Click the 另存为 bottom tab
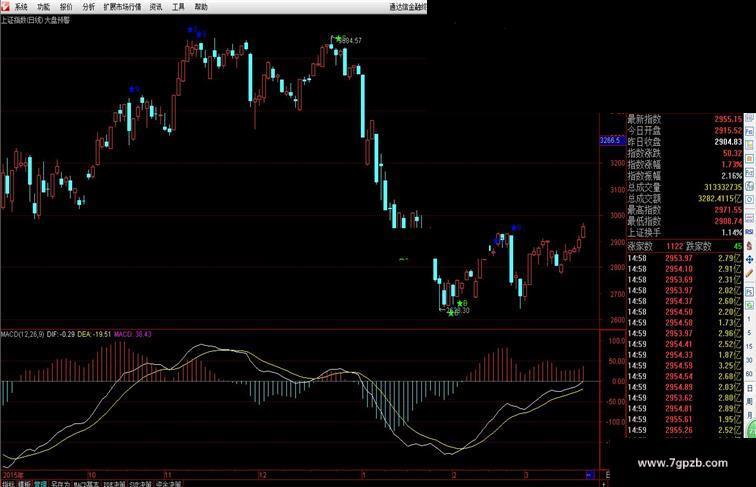Viewport: 756px width, 487px height. 60,484
